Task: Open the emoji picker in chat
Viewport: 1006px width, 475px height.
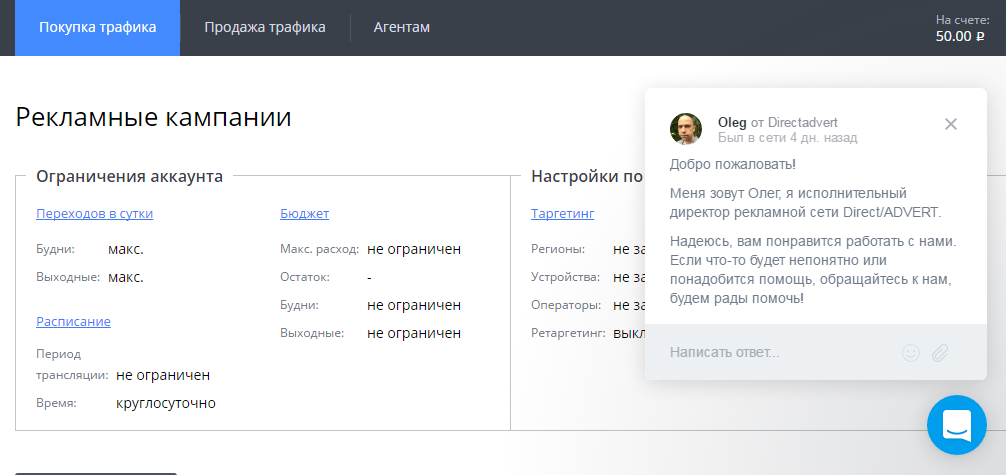Action: click(x=911, y=352)
